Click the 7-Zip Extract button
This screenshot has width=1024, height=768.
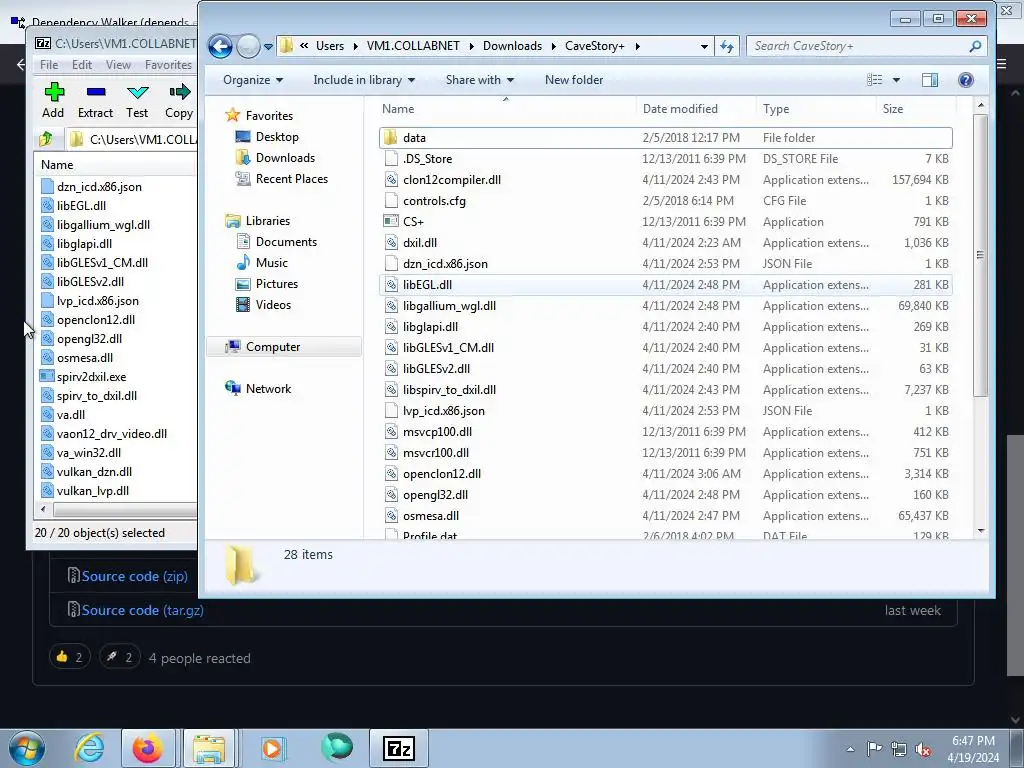[95, 100]
